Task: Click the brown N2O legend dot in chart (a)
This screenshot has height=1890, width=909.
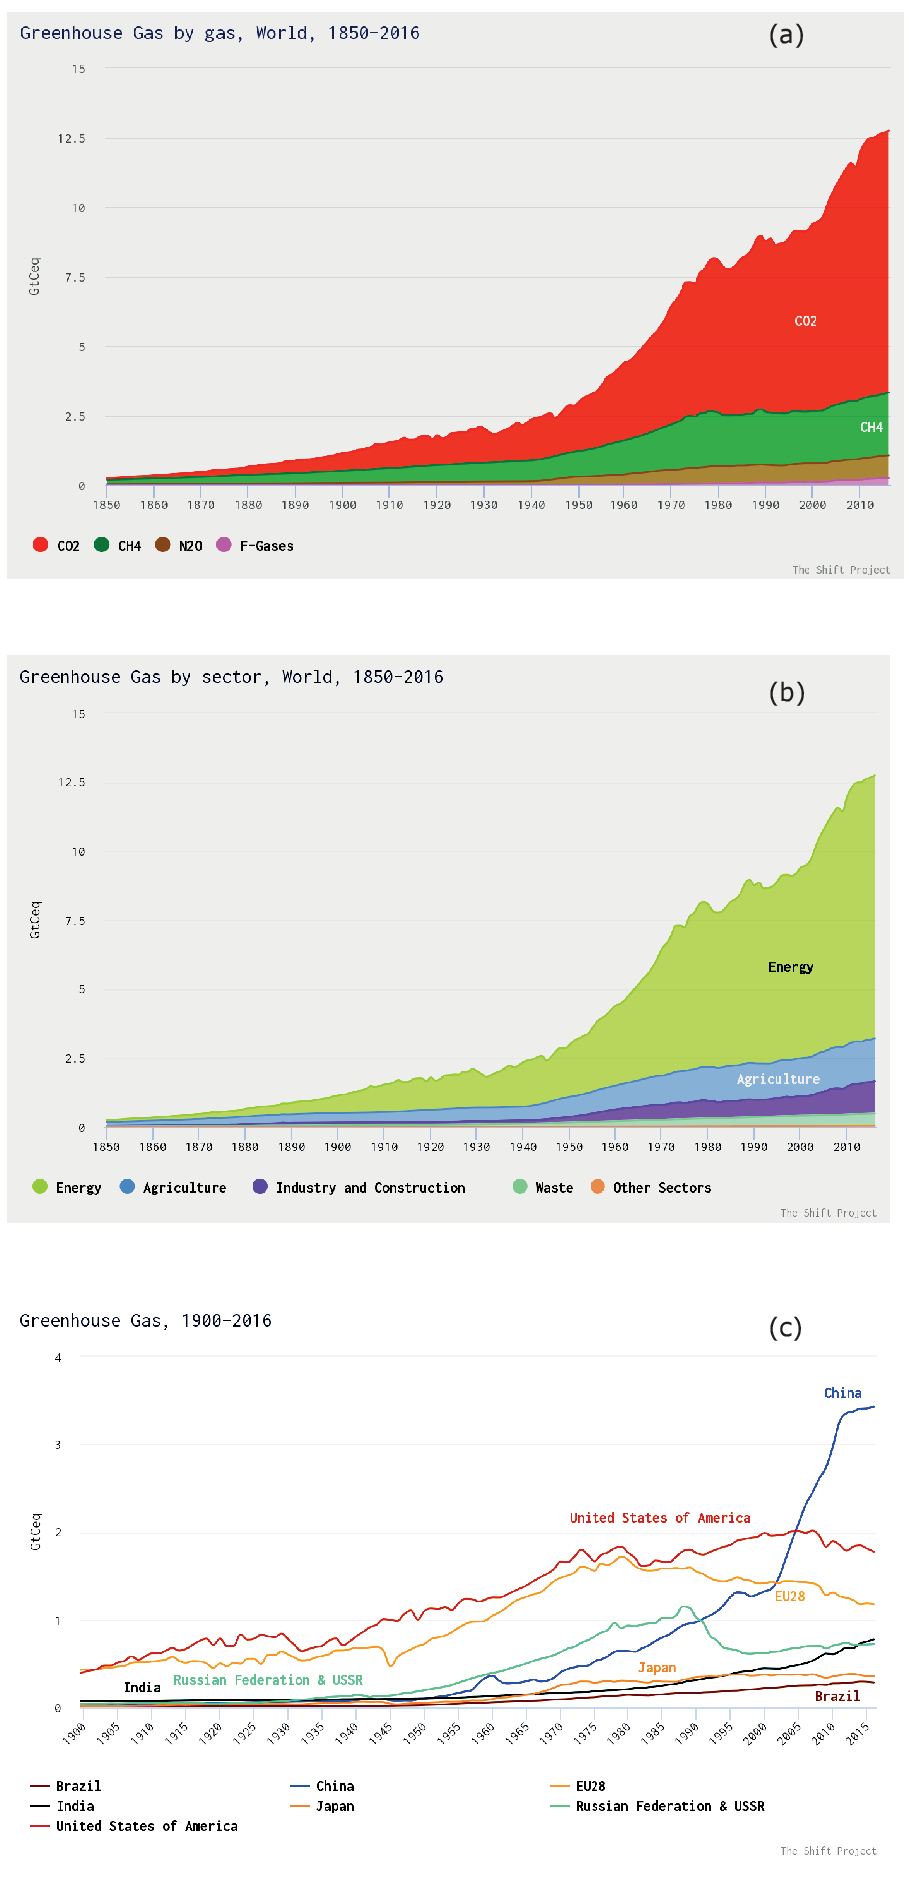Action: 162,545
